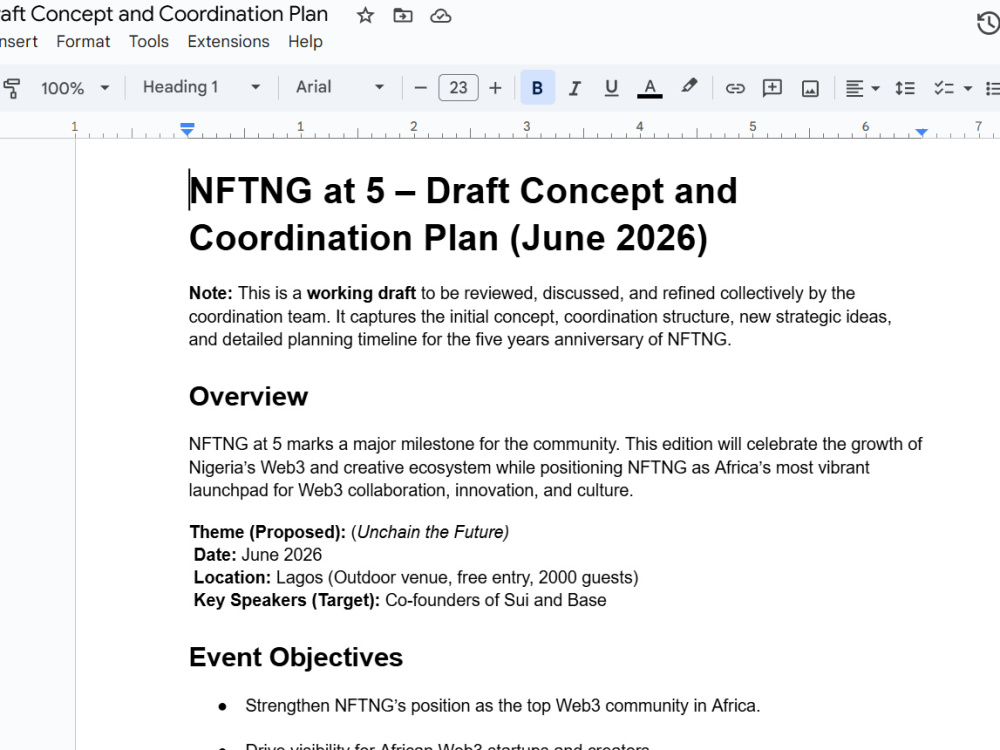Screen dimensions: 1000x750
Task: Check the cloud save status icon
Action: click(441, 15)
